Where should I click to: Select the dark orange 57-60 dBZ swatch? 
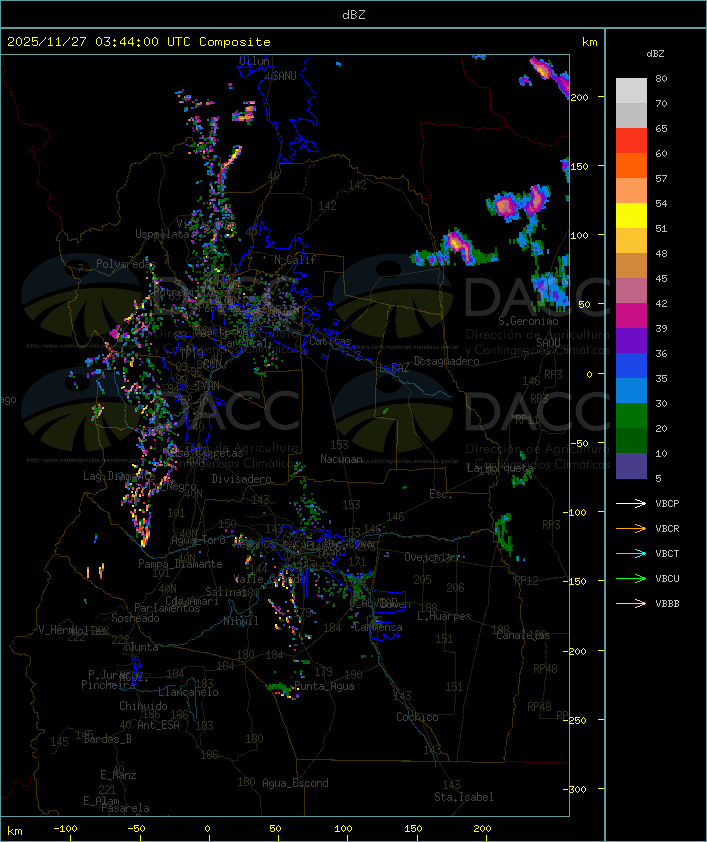click(x=631, y=166)
